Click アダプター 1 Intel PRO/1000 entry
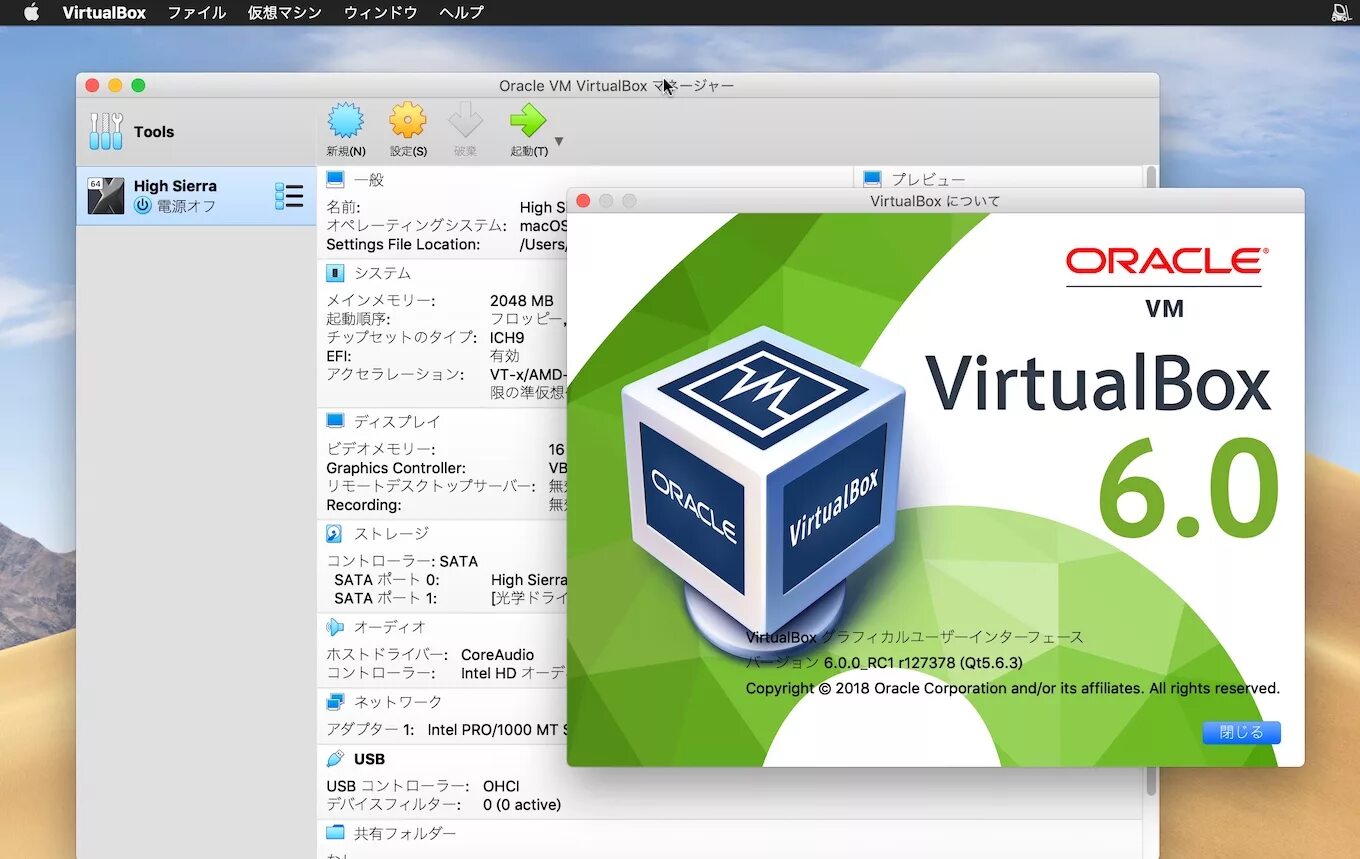 click(446, 729)
